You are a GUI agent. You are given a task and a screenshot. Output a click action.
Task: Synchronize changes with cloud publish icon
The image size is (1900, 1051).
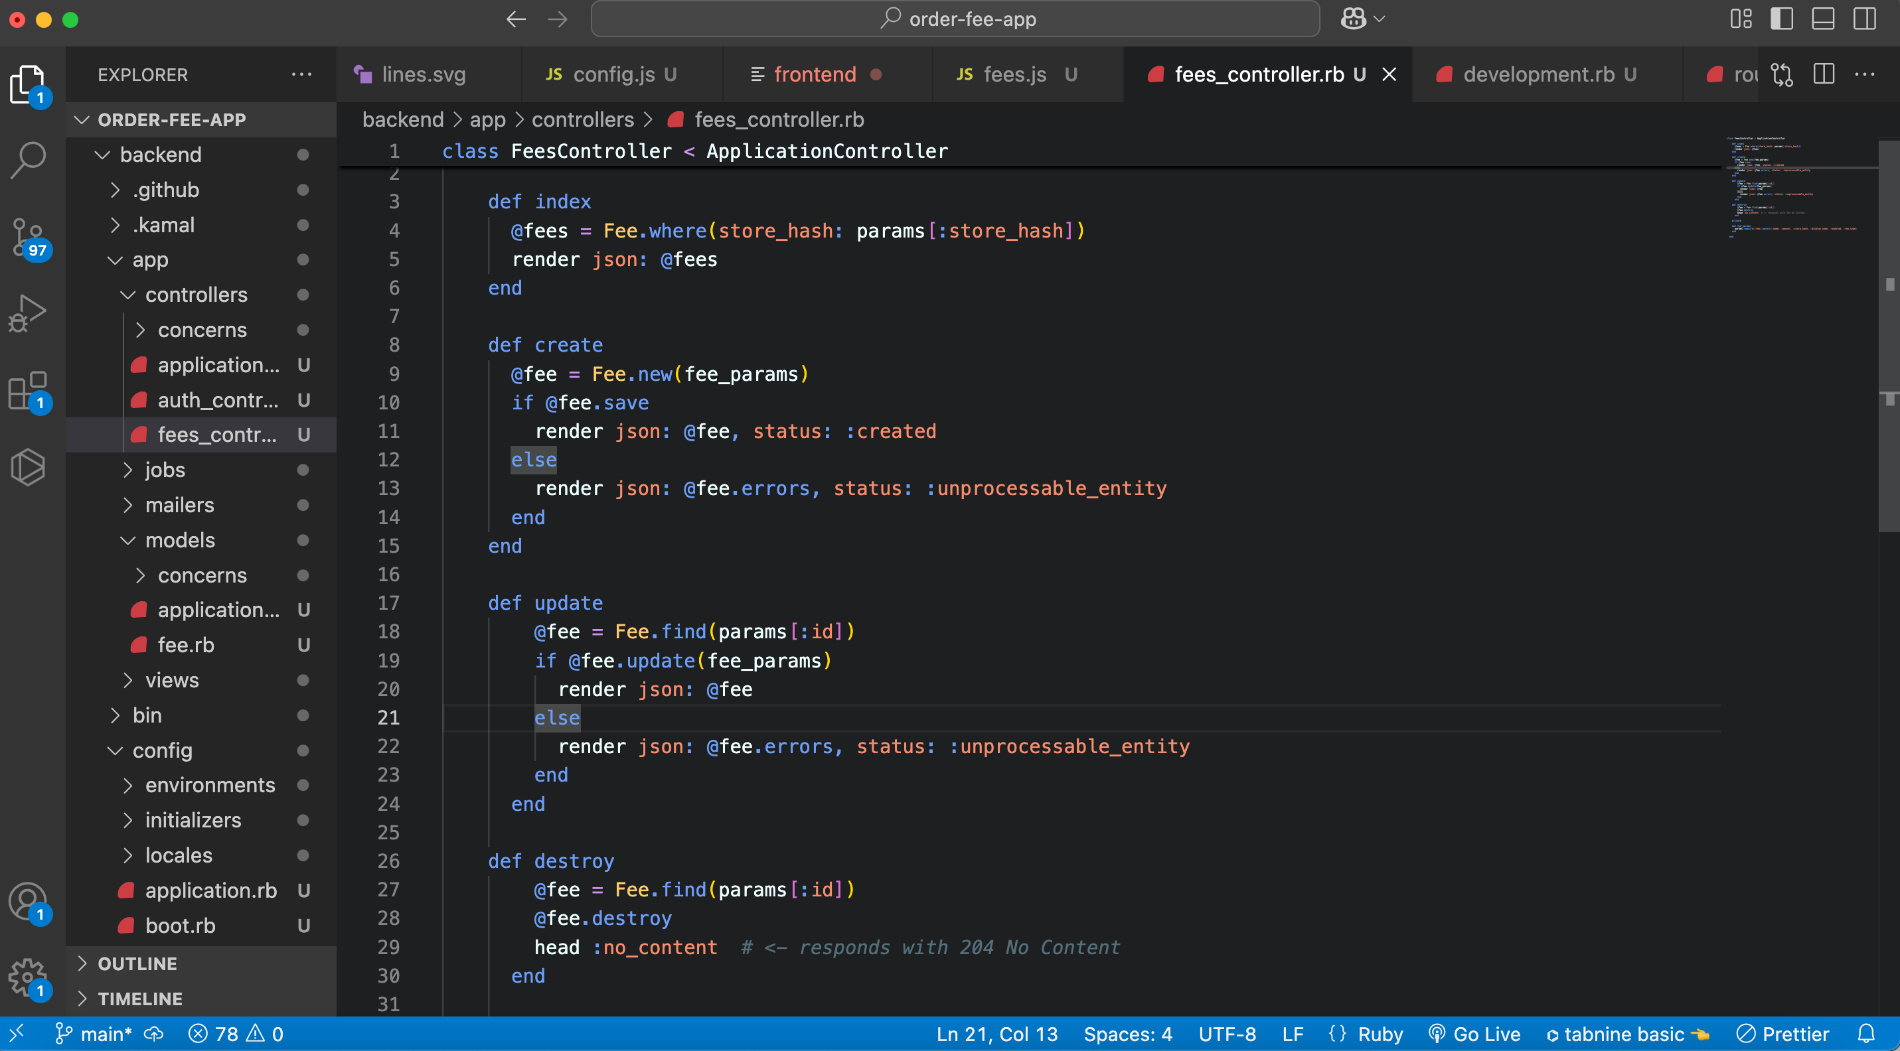(154, 1034)
